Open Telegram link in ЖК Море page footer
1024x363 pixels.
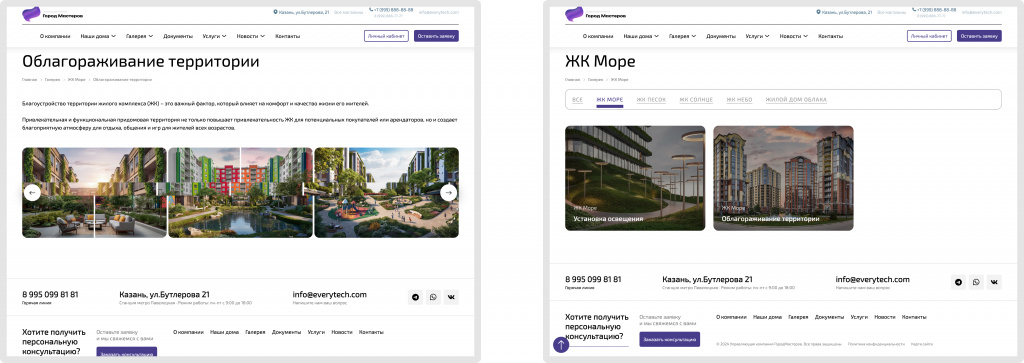click(x=958, y=282)
